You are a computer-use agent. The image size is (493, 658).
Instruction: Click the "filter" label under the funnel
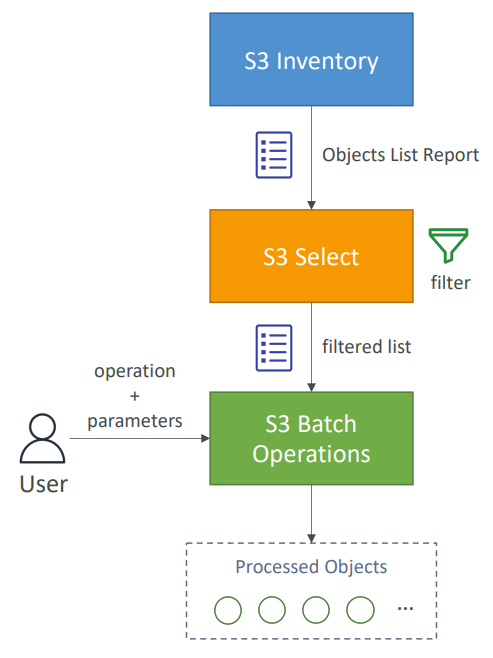(x=450, y=282)
